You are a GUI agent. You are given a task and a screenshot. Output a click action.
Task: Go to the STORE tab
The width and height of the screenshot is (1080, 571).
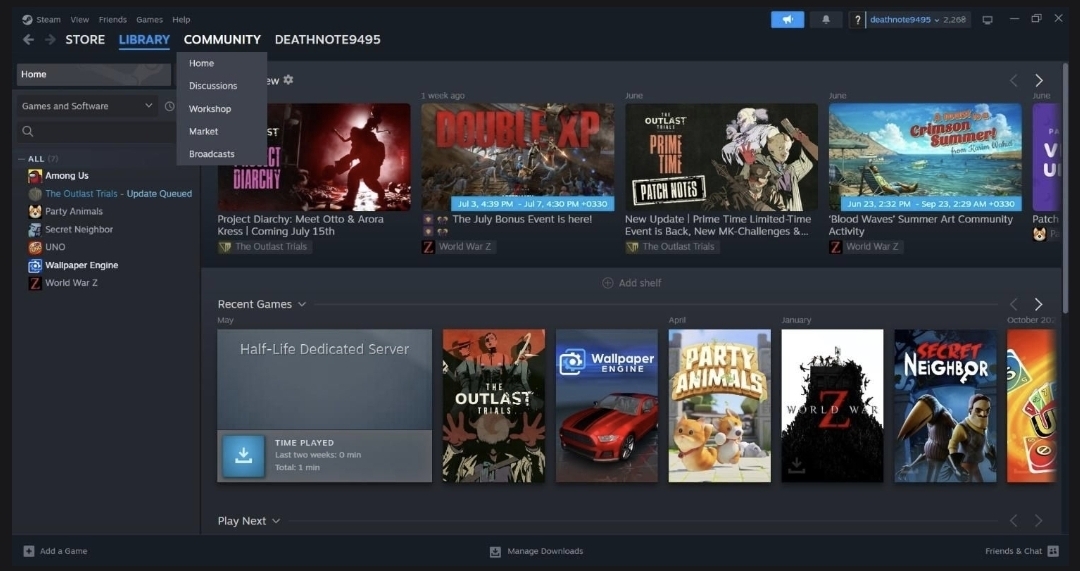point(85,39)
